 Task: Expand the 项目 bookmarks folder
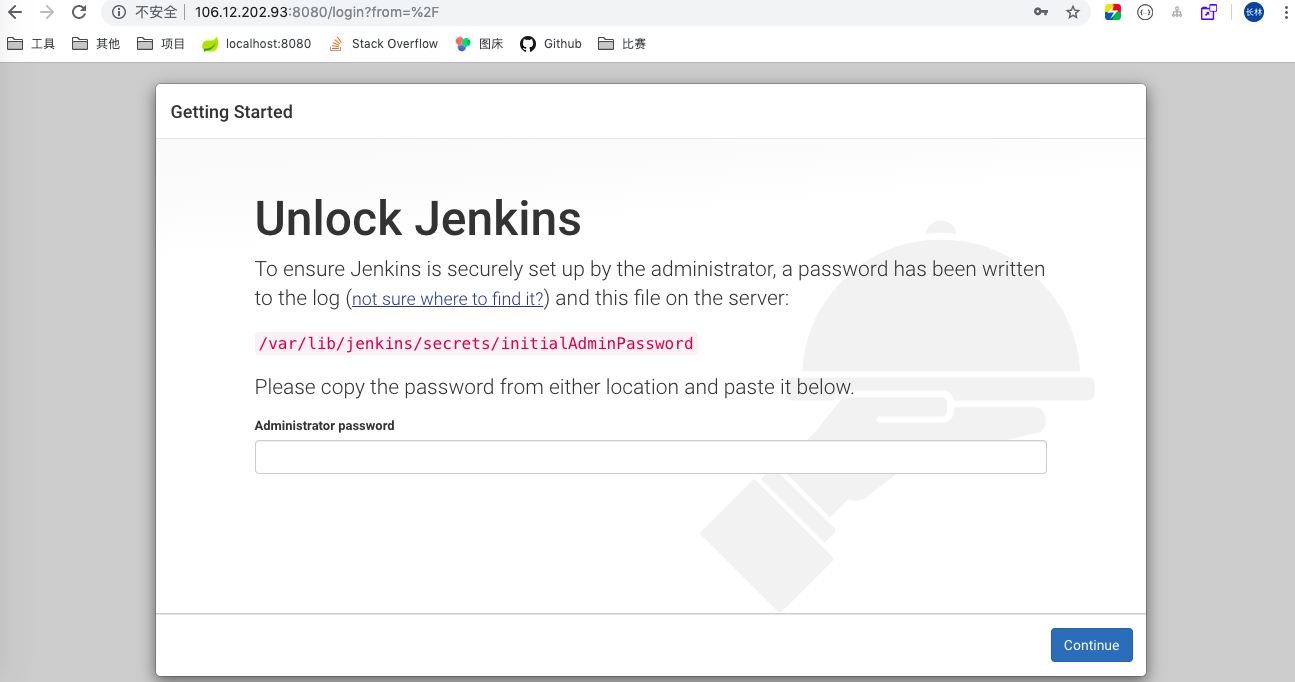click(161, 44)
